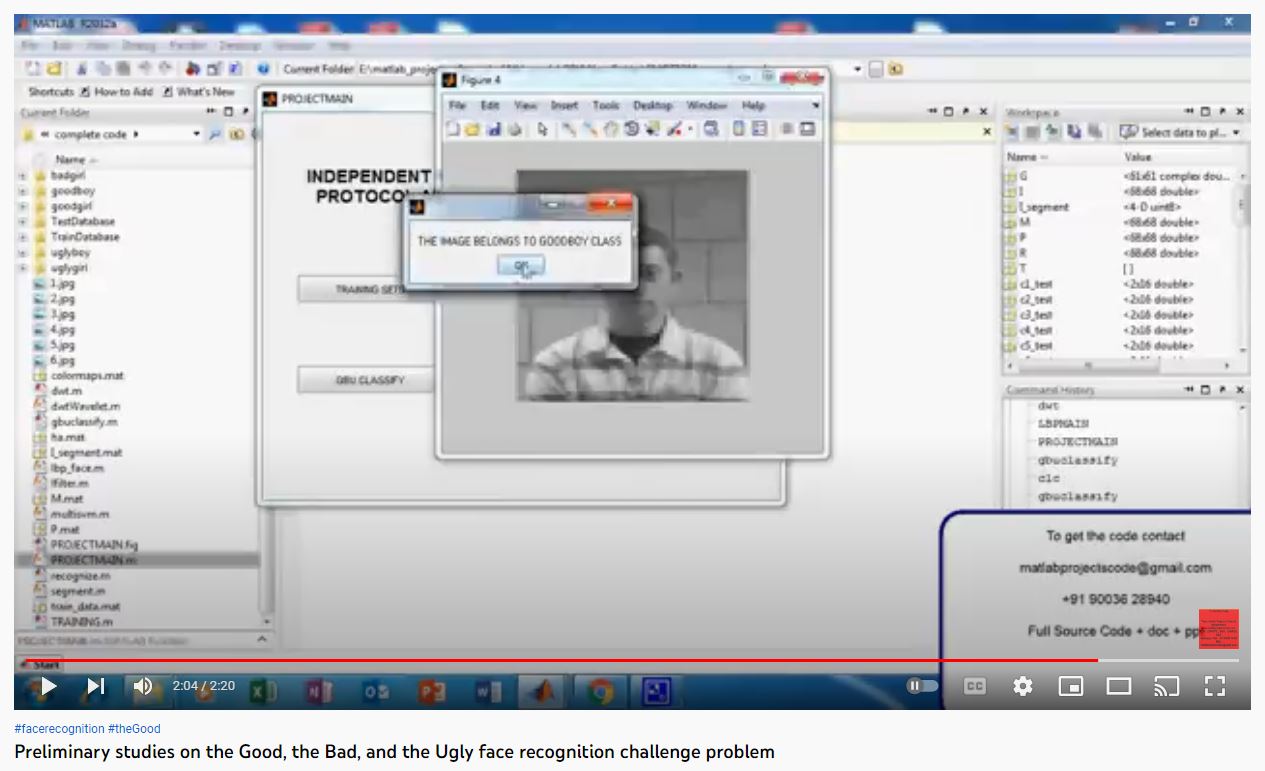Expand the TrainDatabase folder node

23,237
